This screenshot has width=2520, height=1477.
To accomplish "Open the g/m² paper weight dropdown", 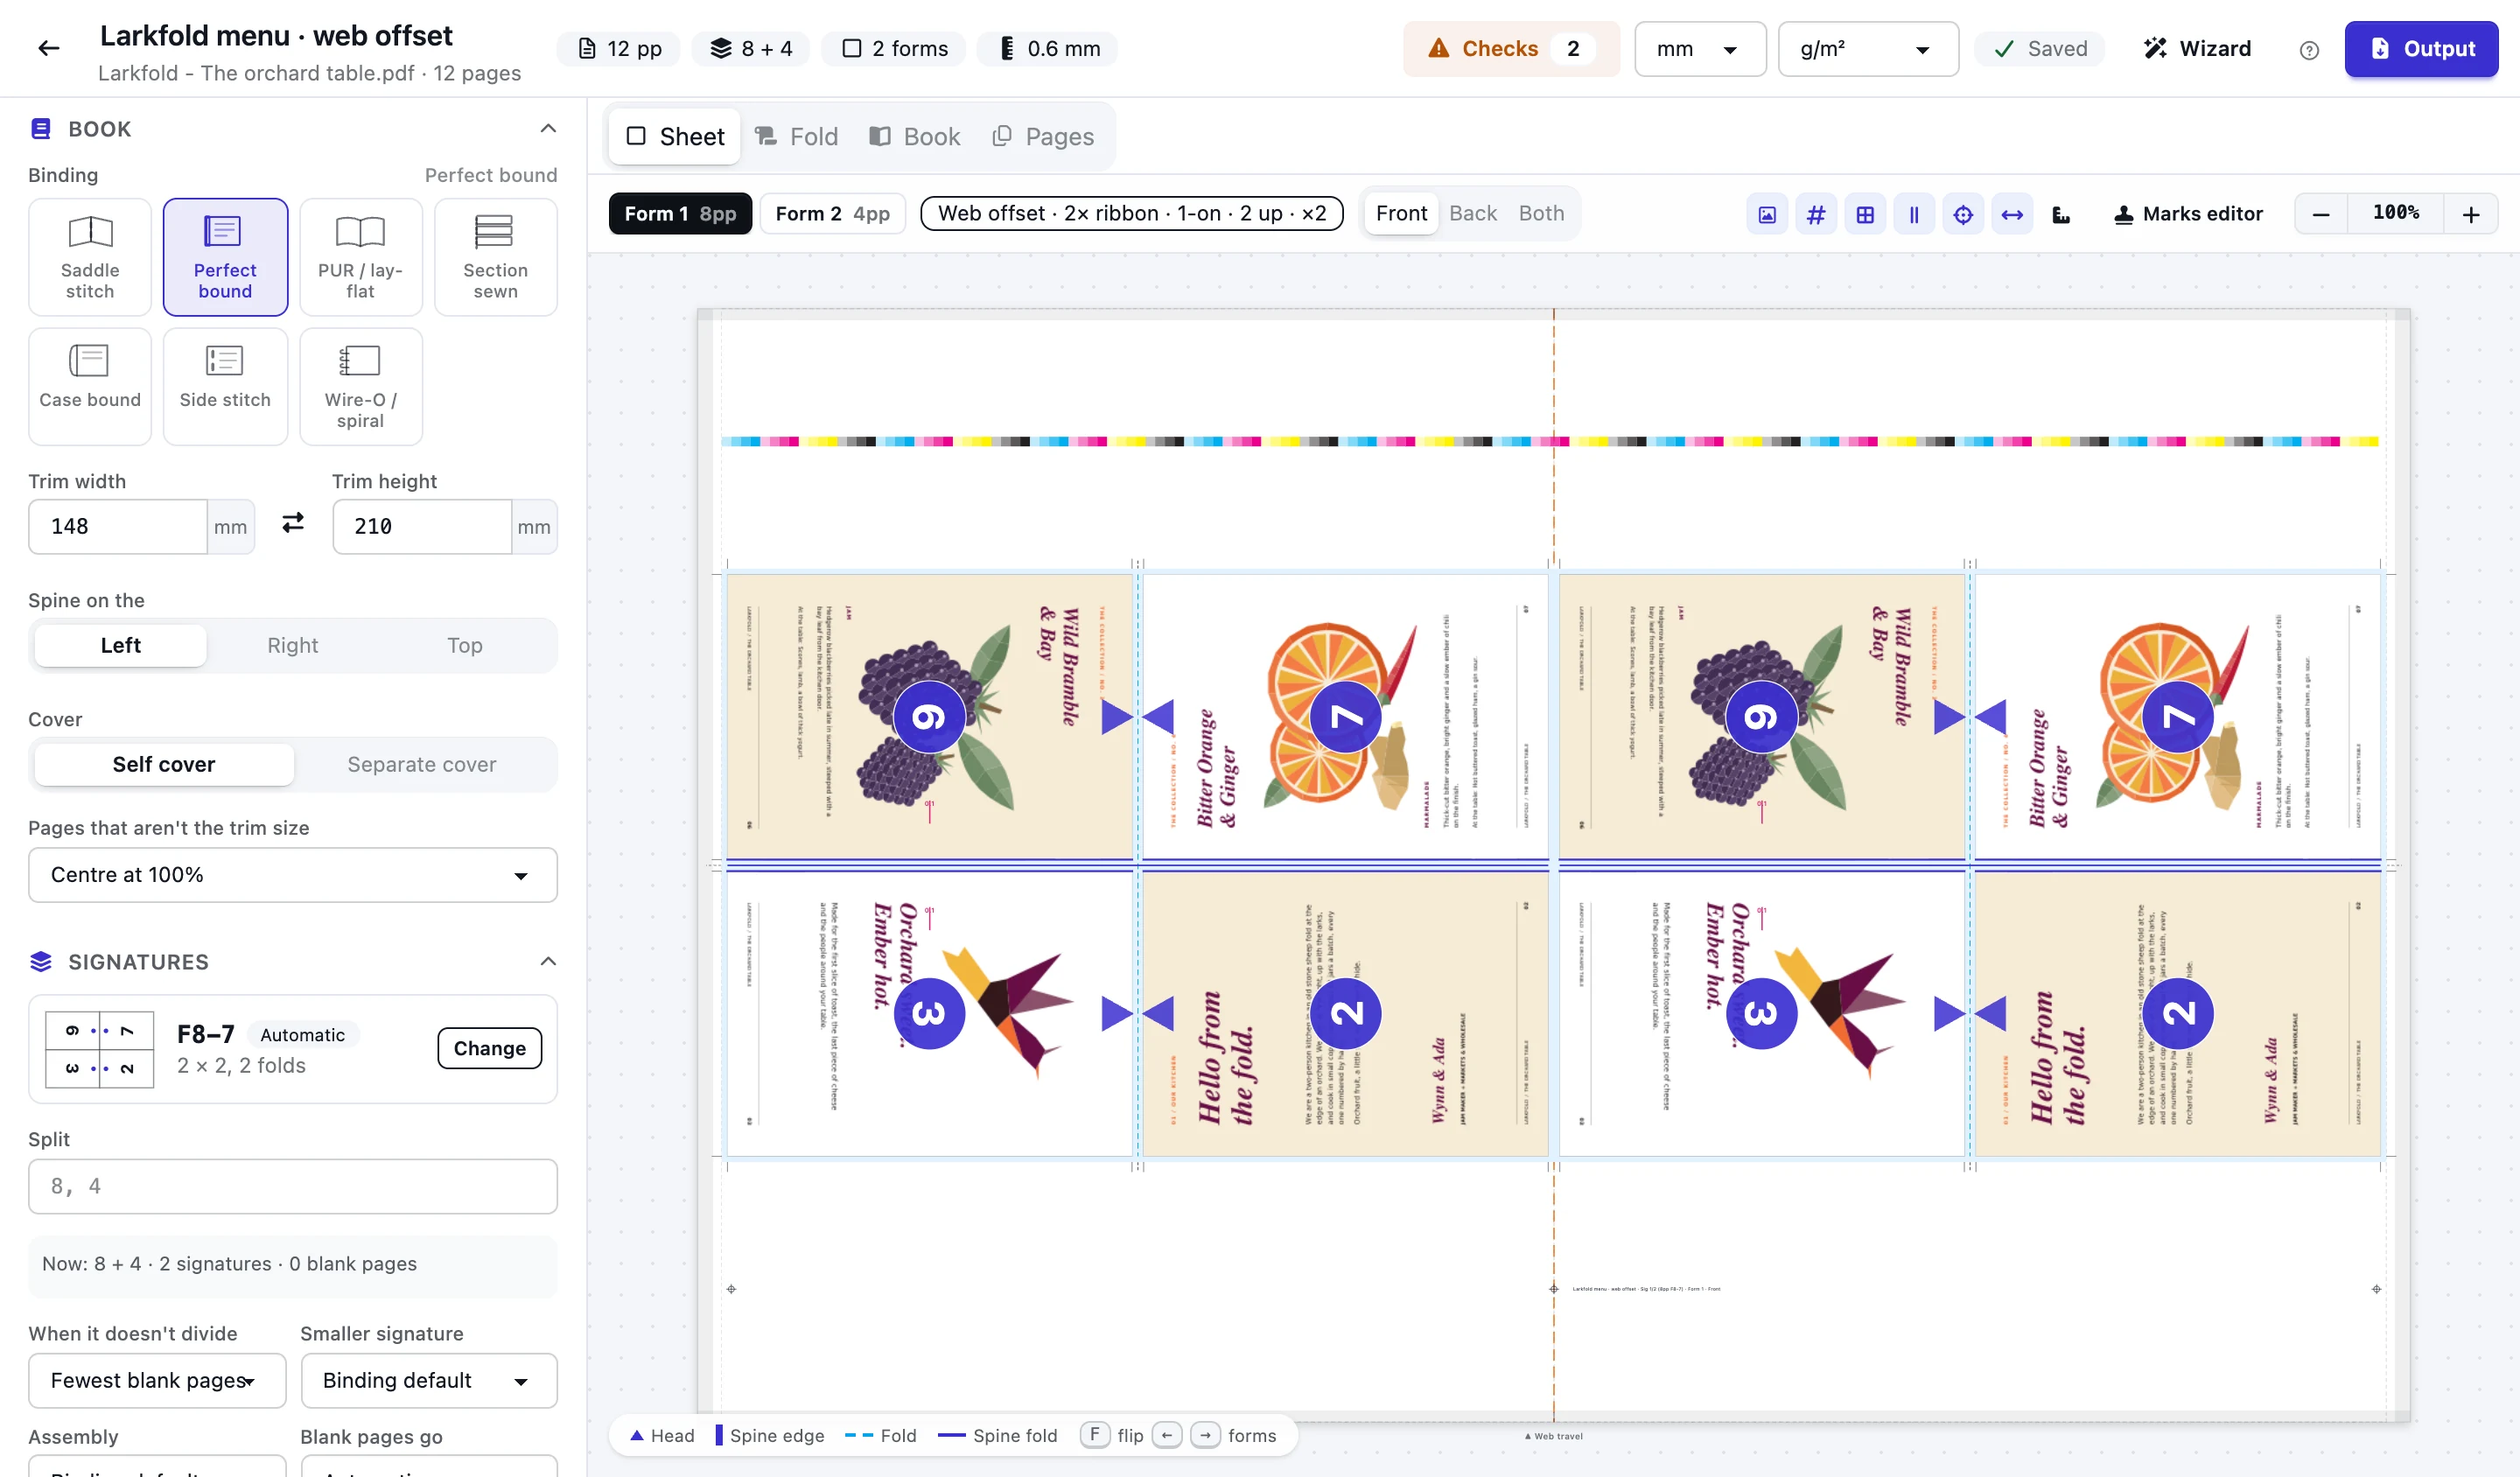I will click(x=1867, y=49).
